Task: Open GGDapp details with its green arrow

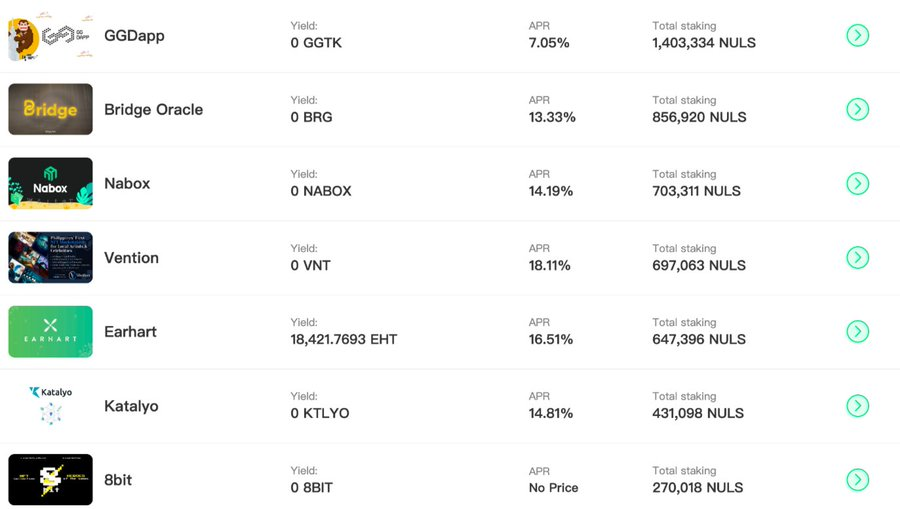Action: pos(858,36)
